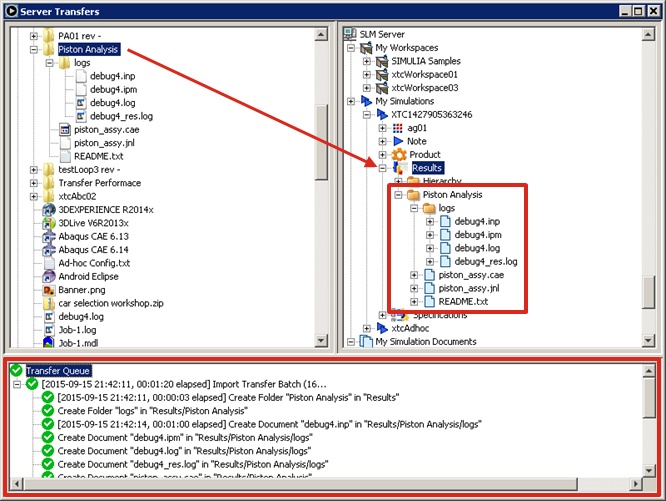Click the Android Eclipse shortcut icon

tap(49, 276)
